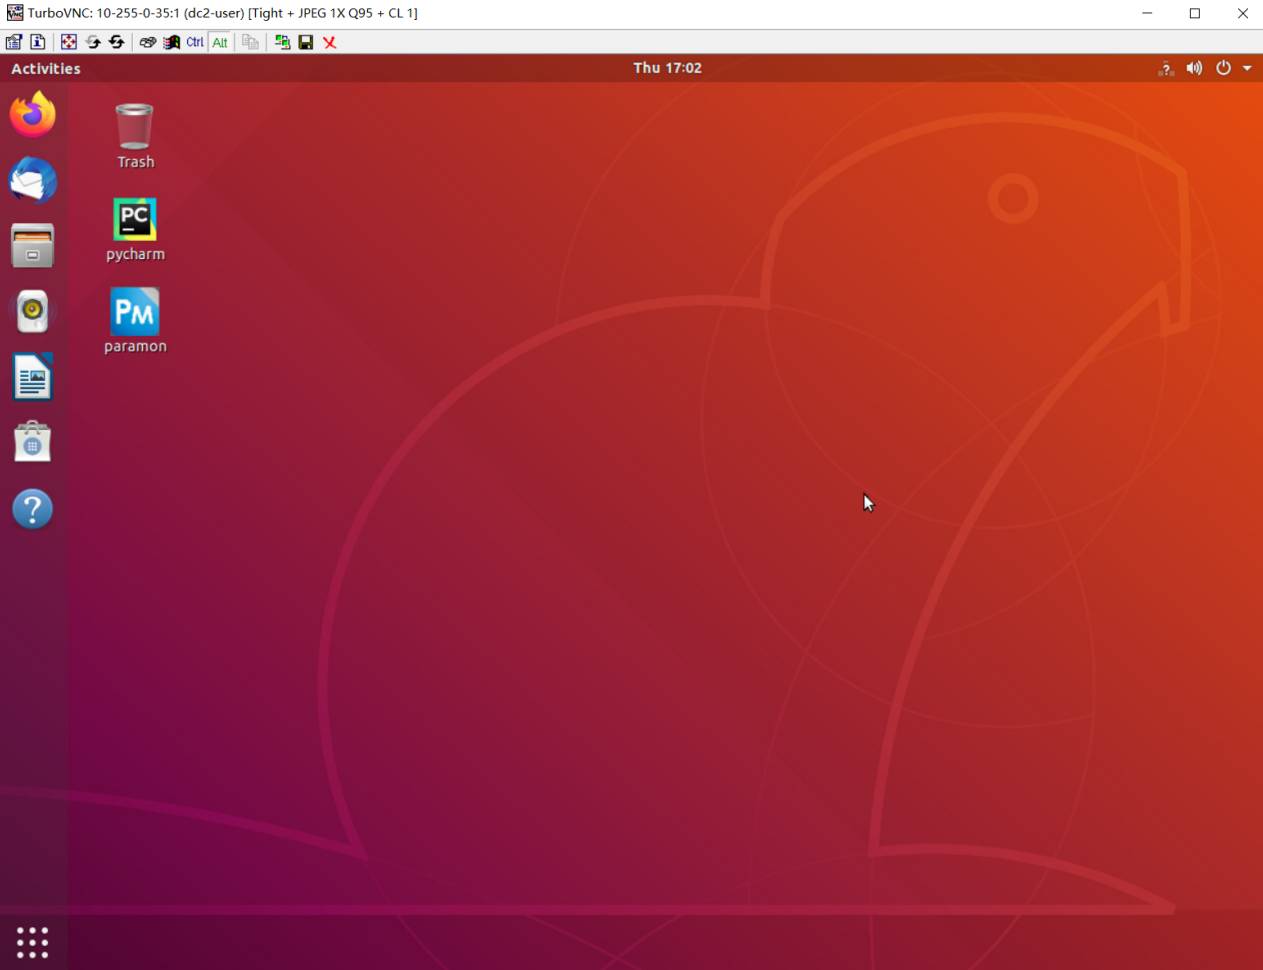Open the Thu 17:02 clock menu
The height and width of the screenshot is (970, 1263).
[x=667, y=68]
